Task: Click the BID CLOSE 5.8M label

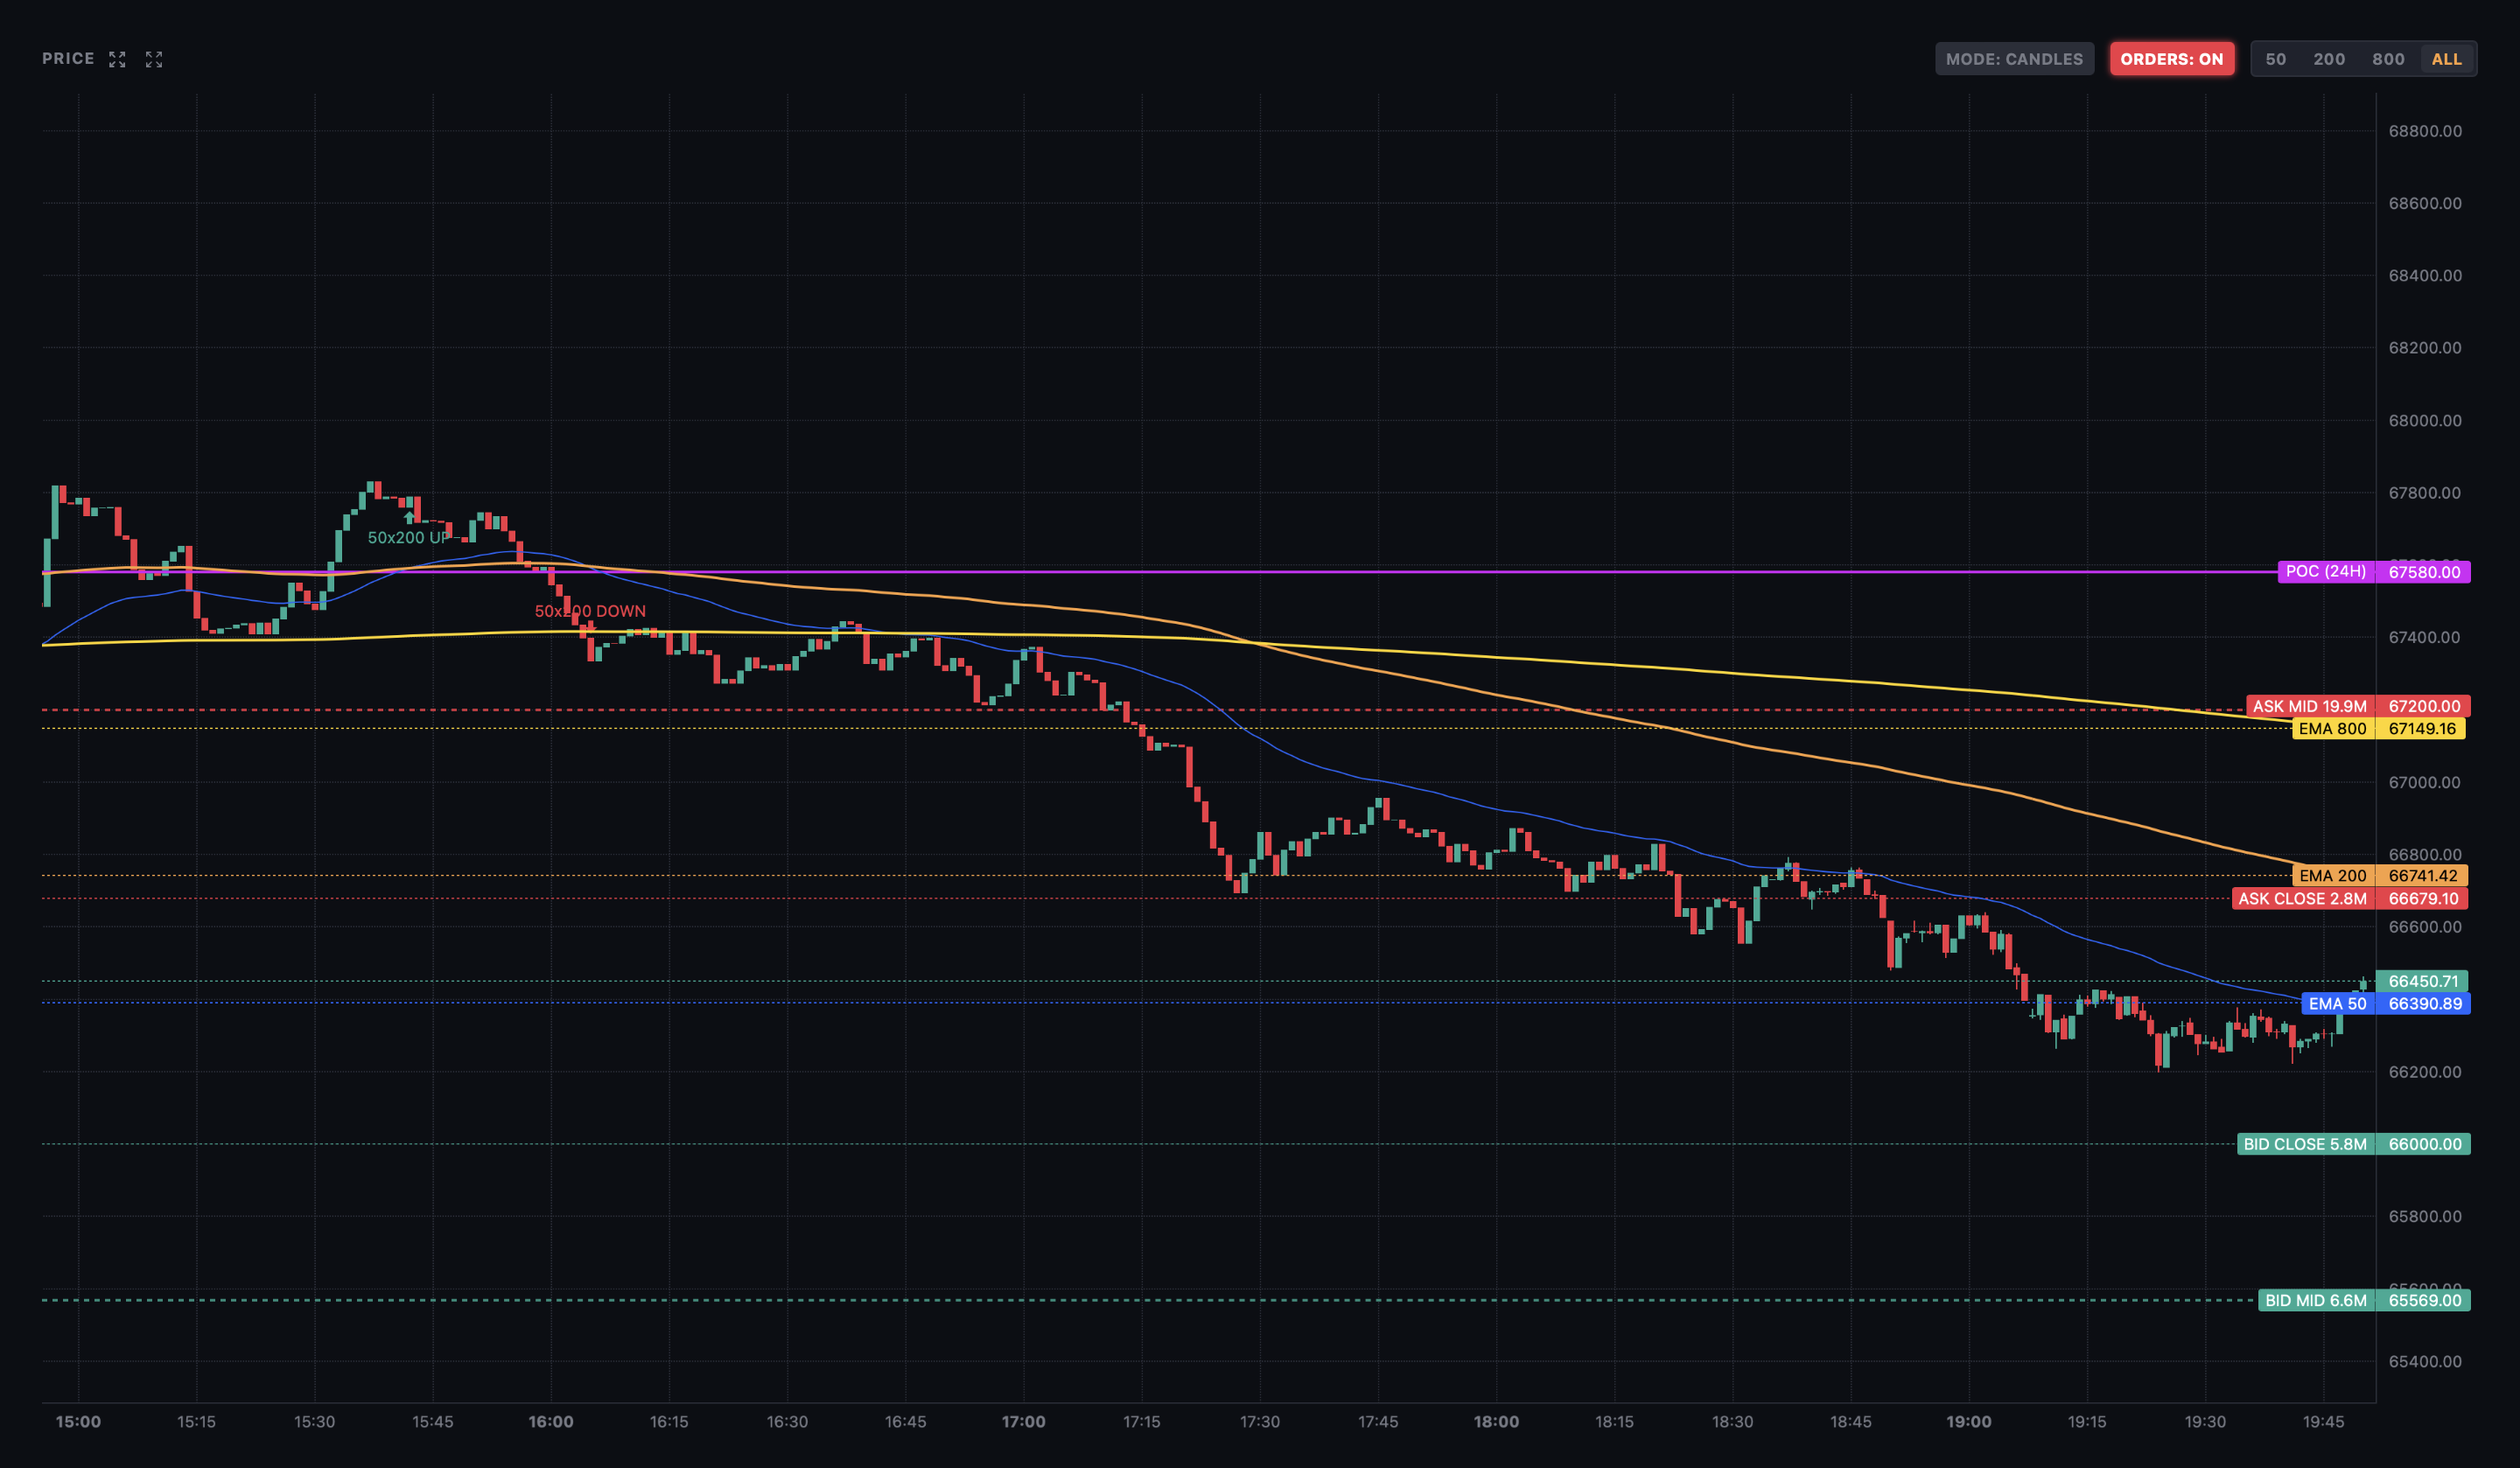Action: (2304, 1144)
